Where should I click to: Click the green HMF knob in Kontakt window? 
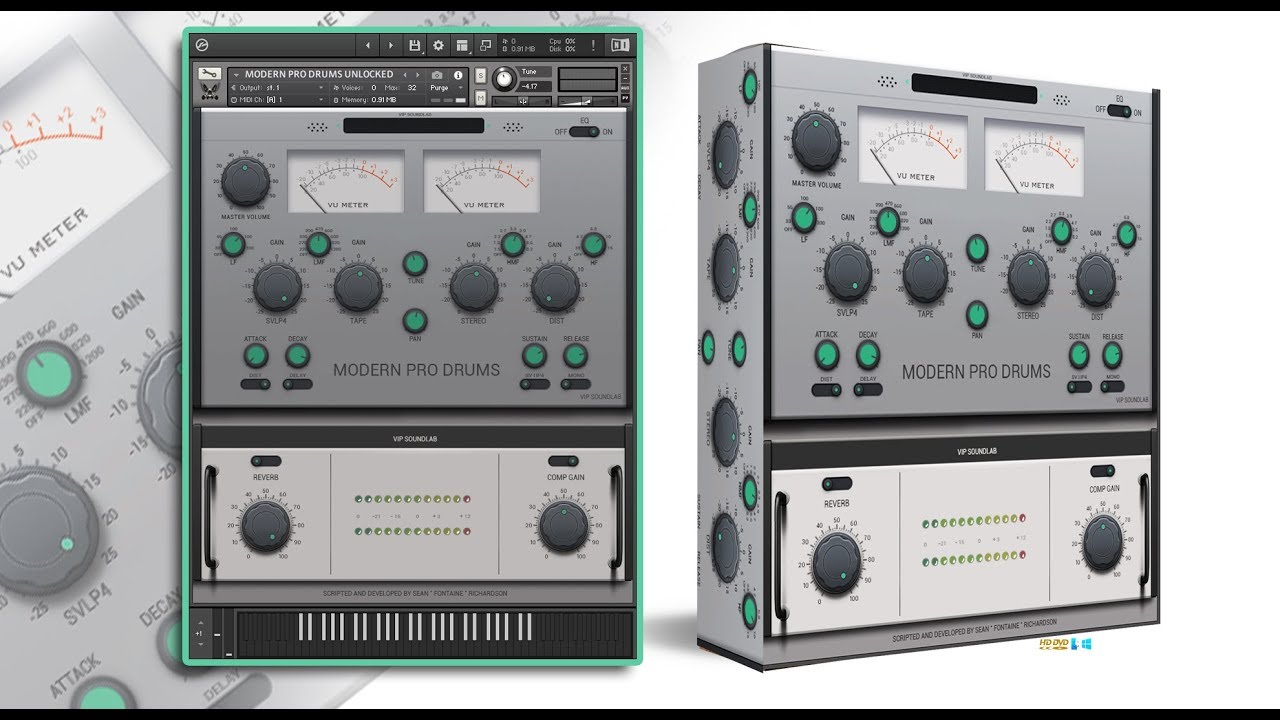tap(513, 244)
